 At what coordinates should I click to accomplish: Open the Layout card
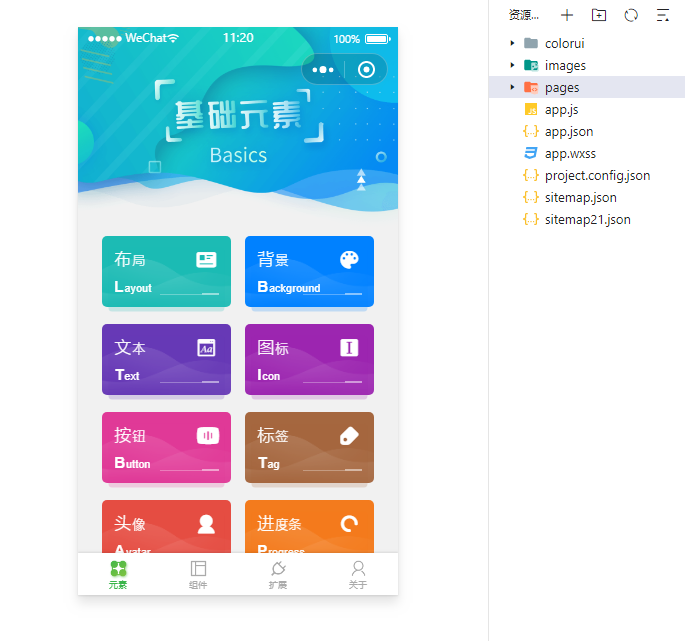pos(166,271)
